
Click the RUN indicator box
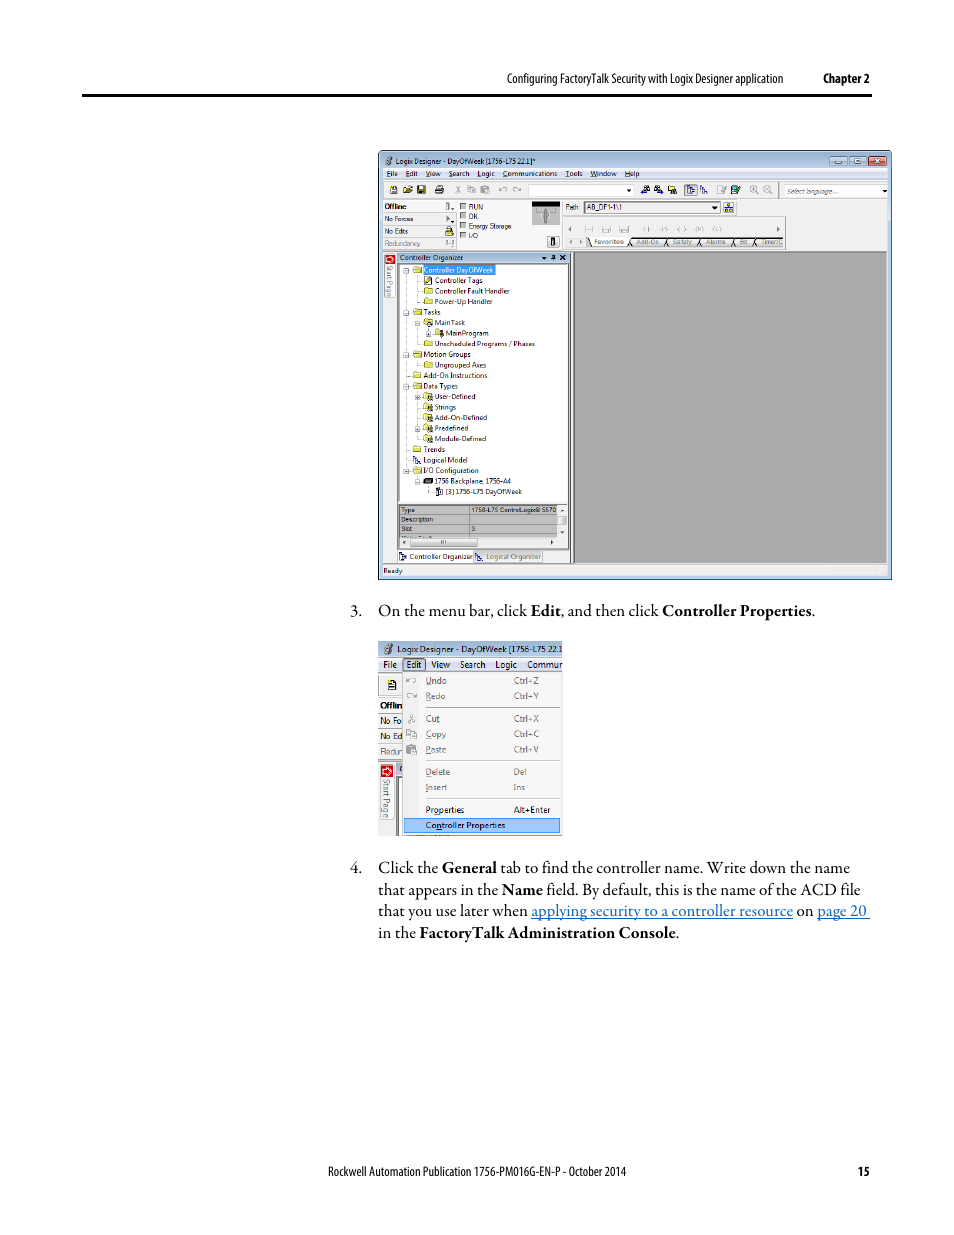463,207
